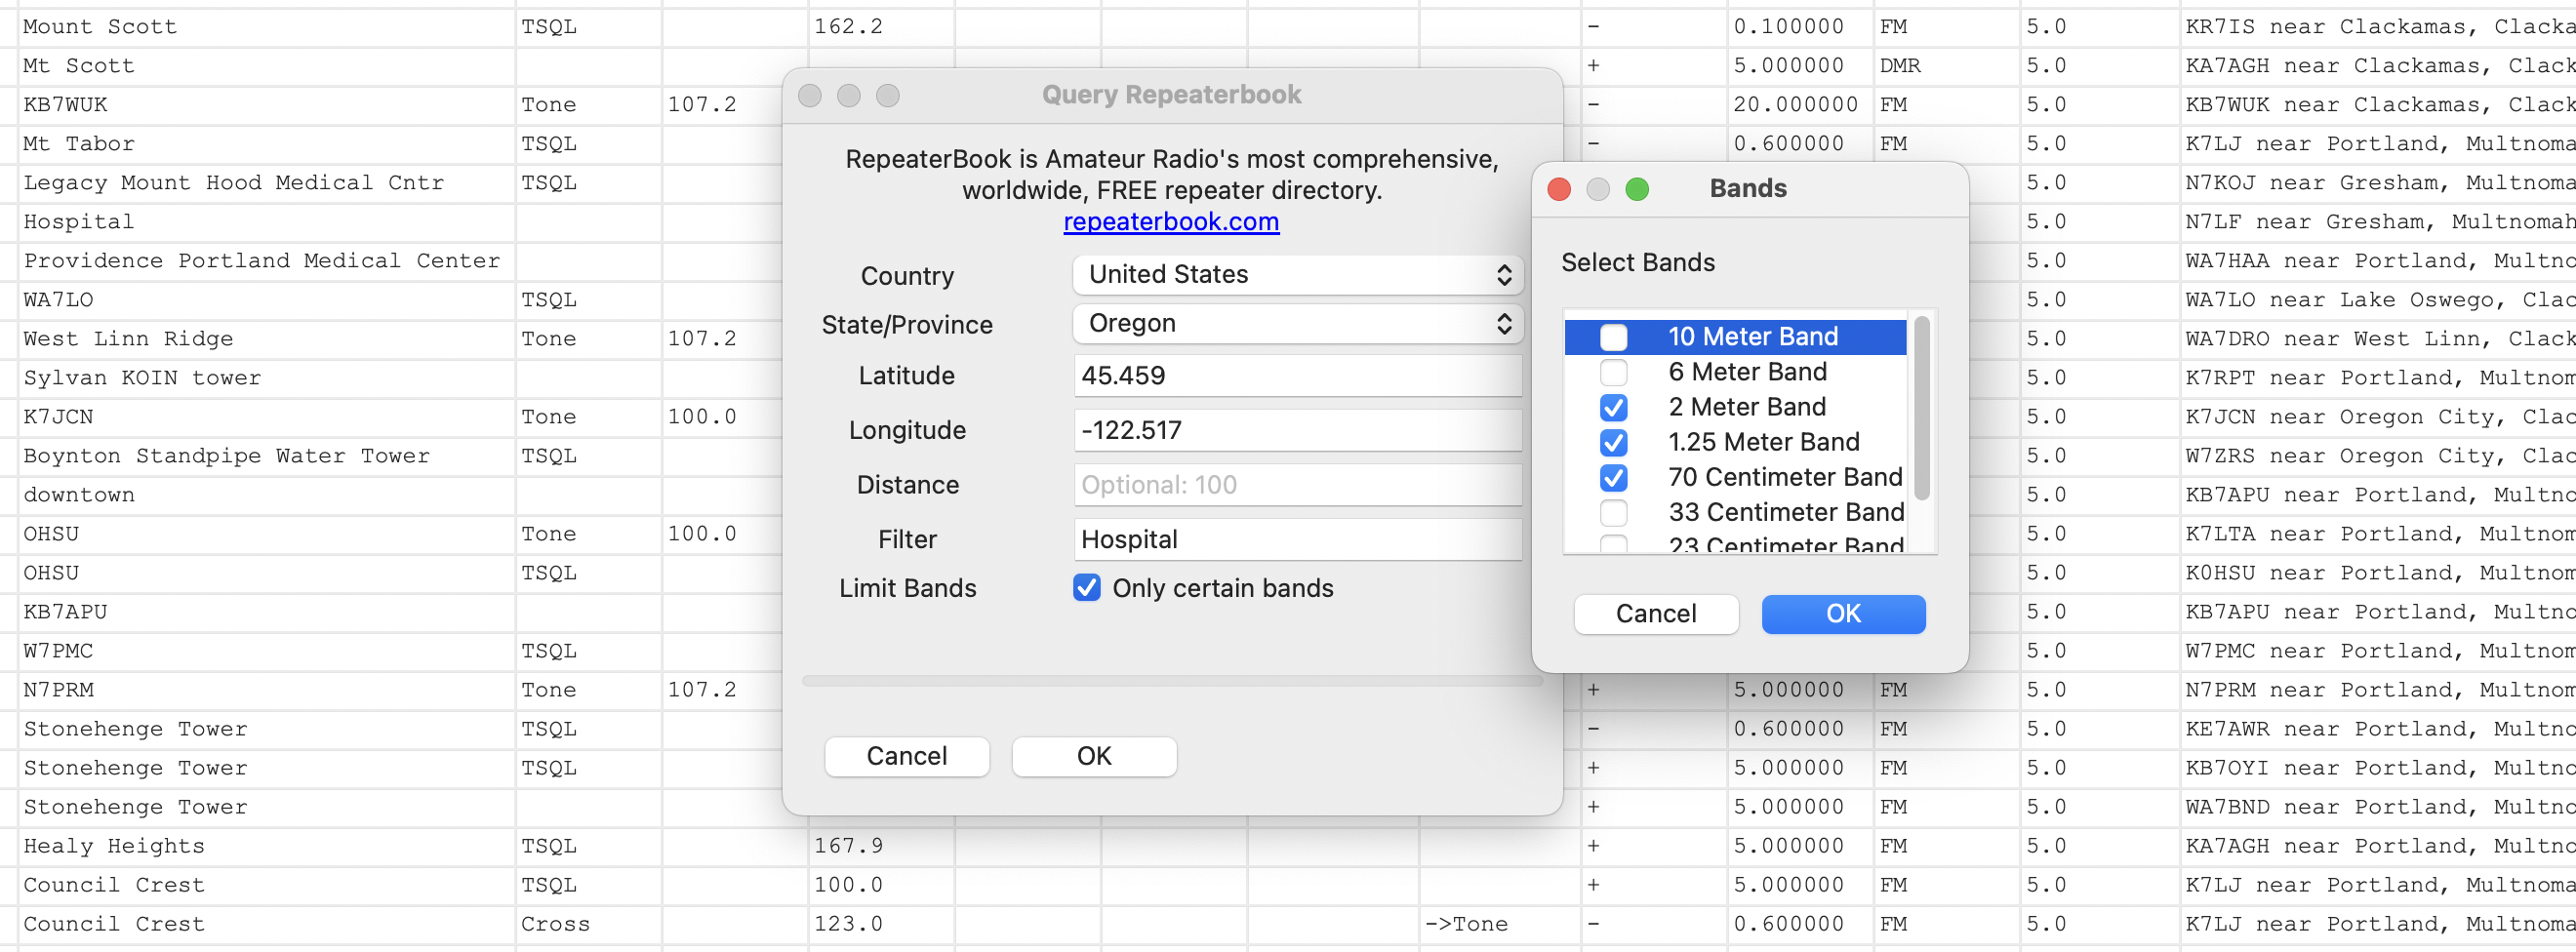This screenshot has width=2576, height=952.
Task: Click the '20.000000' offset cell
Action: coord(1800,105)
